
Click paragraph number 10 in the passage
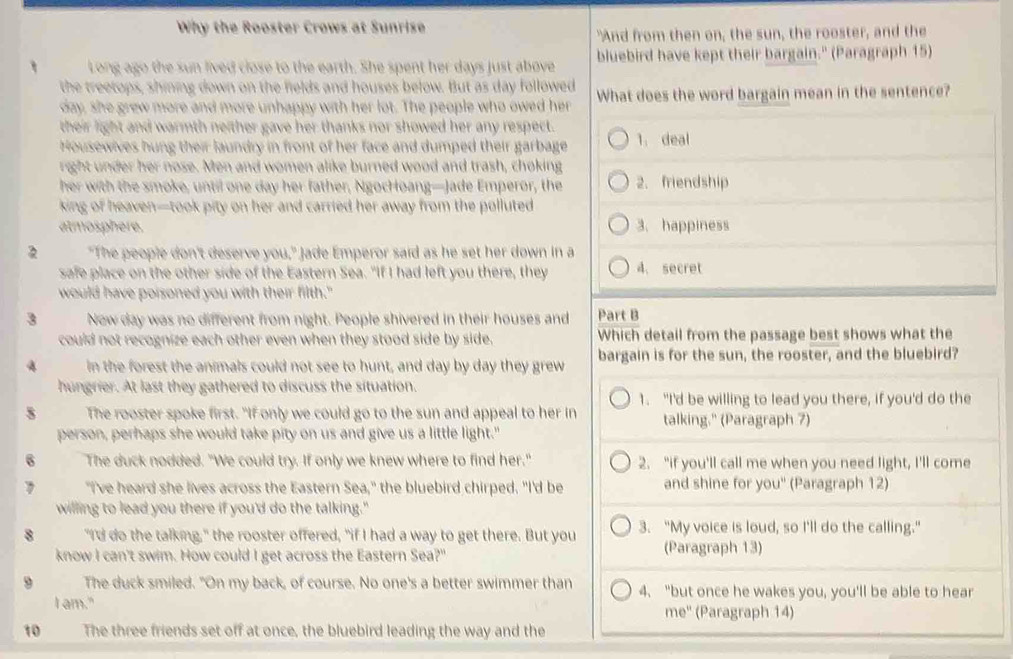[x=32, y=631]
